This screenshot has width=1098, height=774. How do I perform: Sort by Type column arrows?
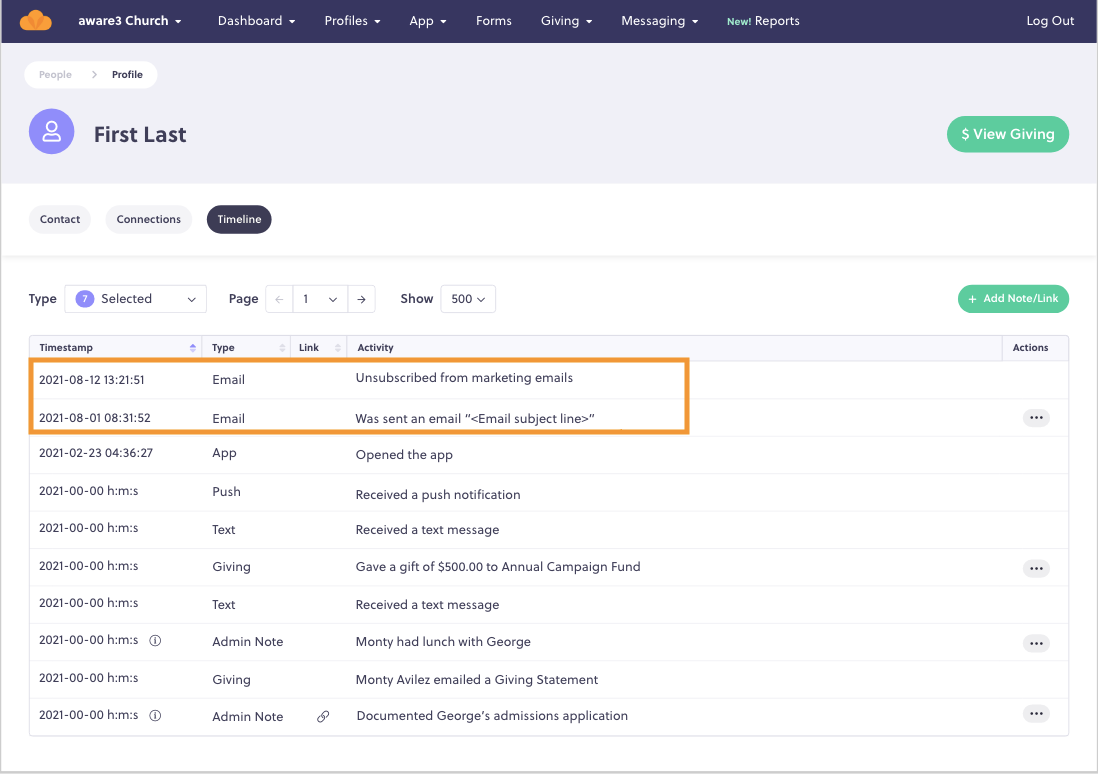[282, 348]
